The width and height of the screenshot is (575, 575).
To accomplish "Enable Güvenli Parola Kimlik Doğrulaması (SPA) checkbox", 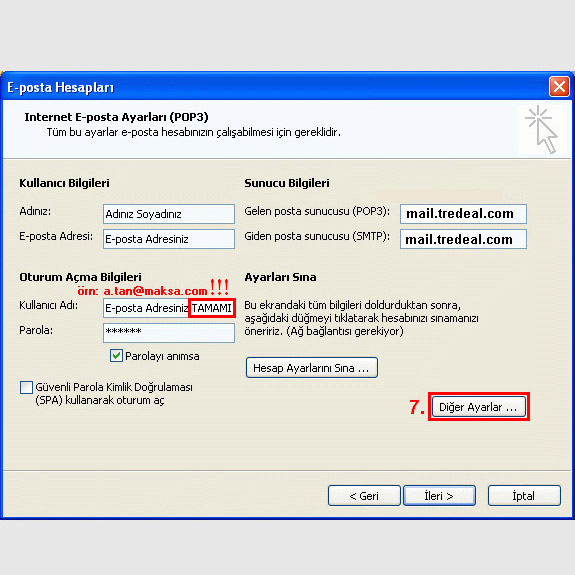I will pos(26,387).
